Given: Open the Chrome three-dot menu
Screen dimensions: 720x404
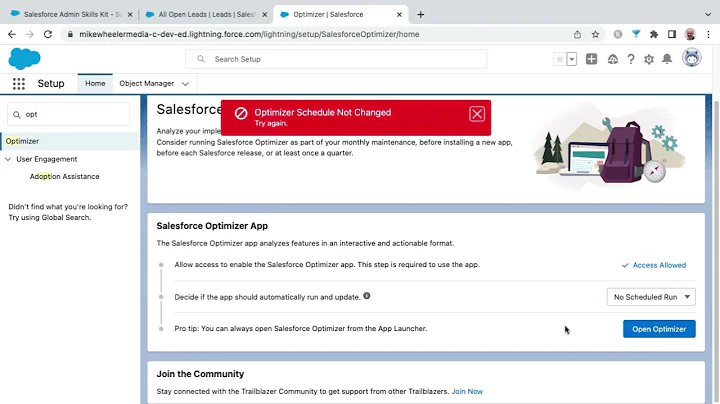Looking at the screenshot, I should (708, 34).
